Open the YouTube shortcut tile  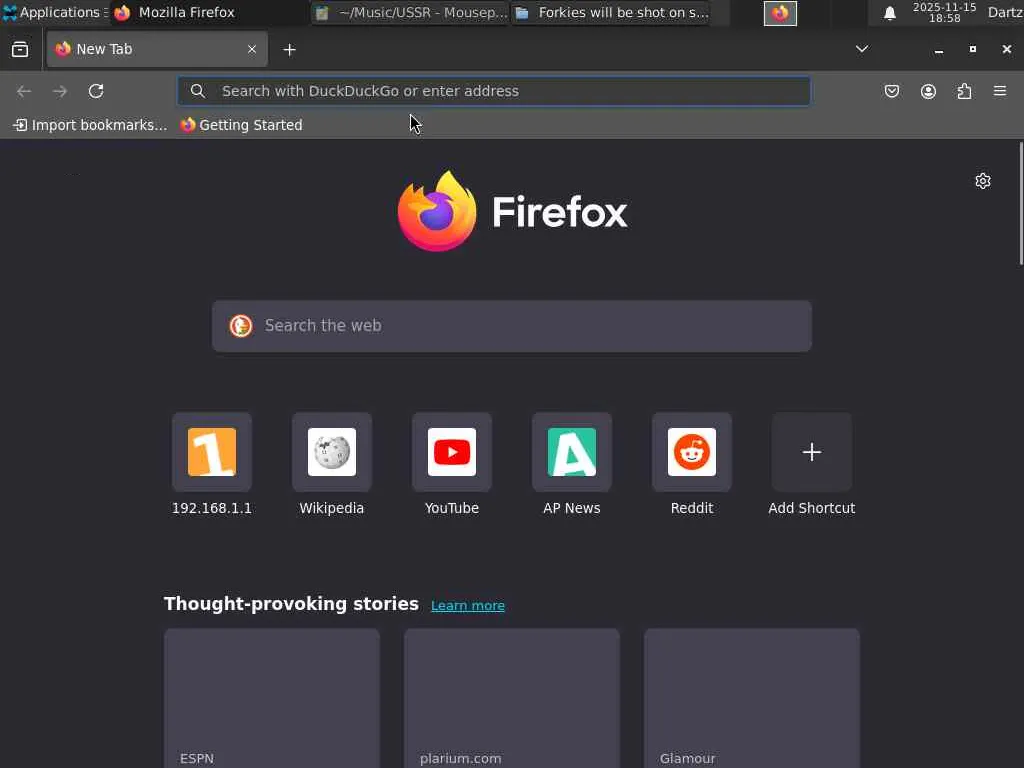[x=452, y=452]
